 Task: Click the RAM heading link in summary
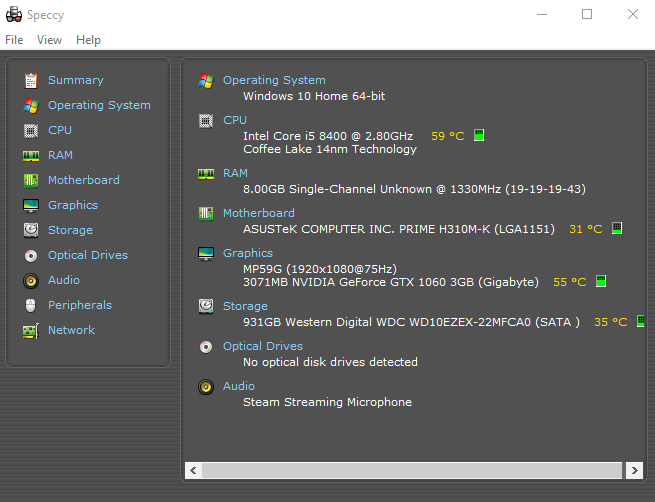pos(235,173)
